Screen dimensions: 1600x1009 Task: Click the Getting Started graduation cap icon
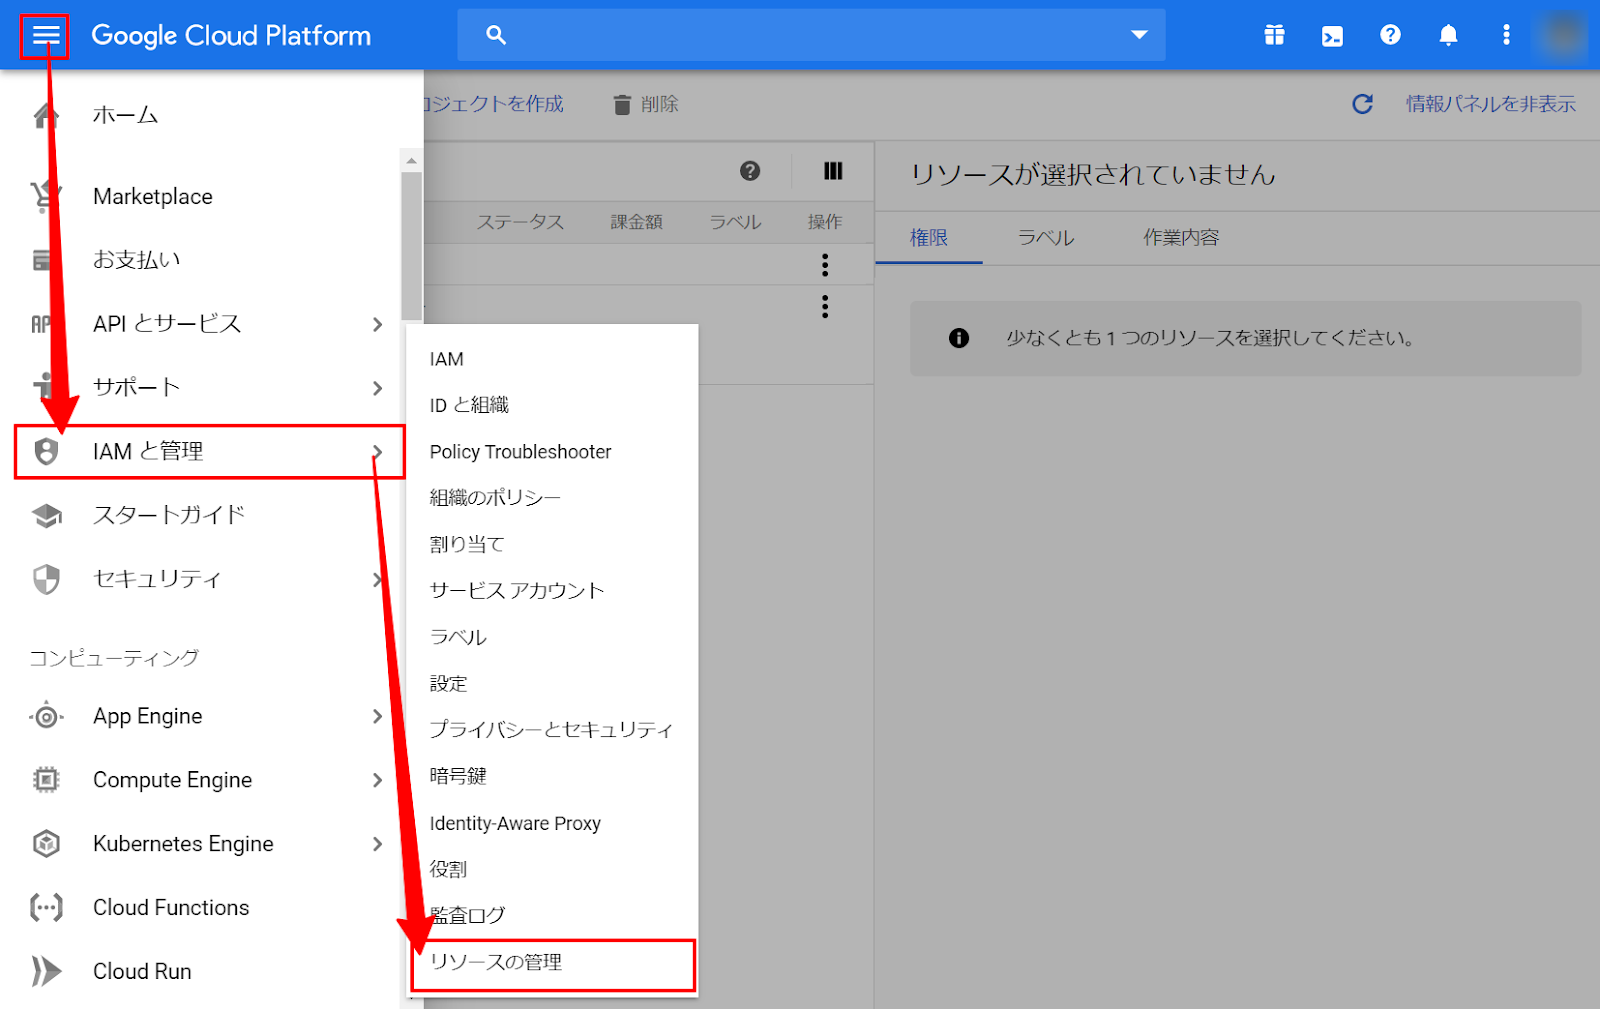tap(46, 515)
